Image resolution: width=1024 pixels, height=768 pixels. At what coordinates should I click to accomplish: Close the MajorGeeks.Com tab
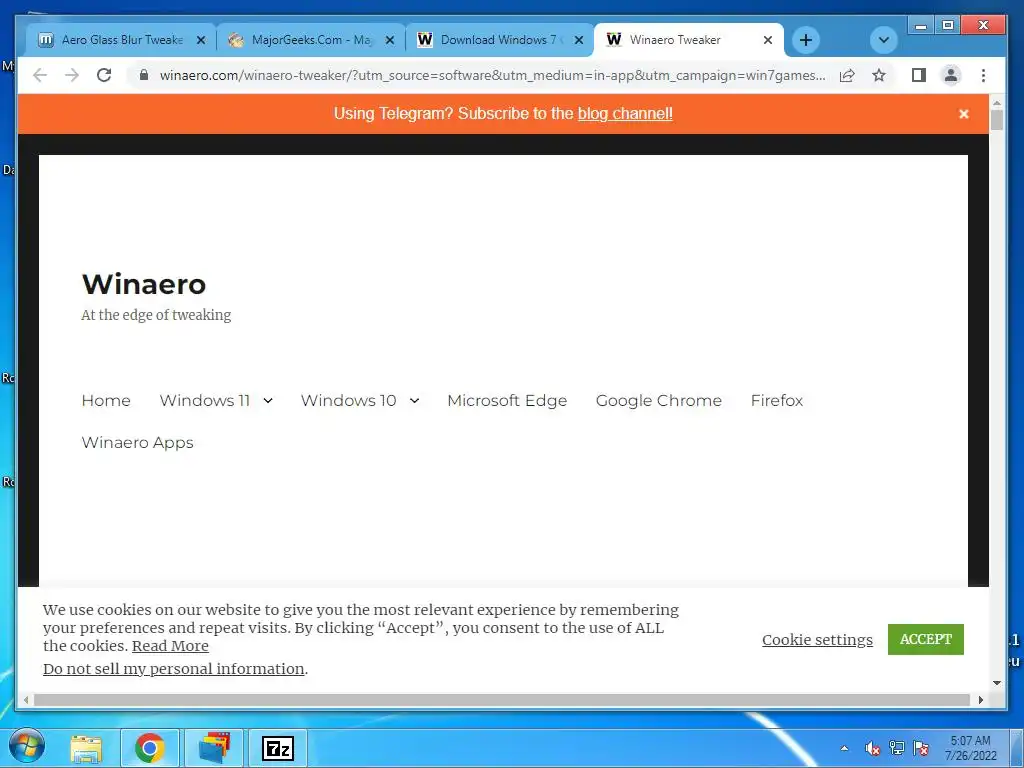(x=390, y=40)
